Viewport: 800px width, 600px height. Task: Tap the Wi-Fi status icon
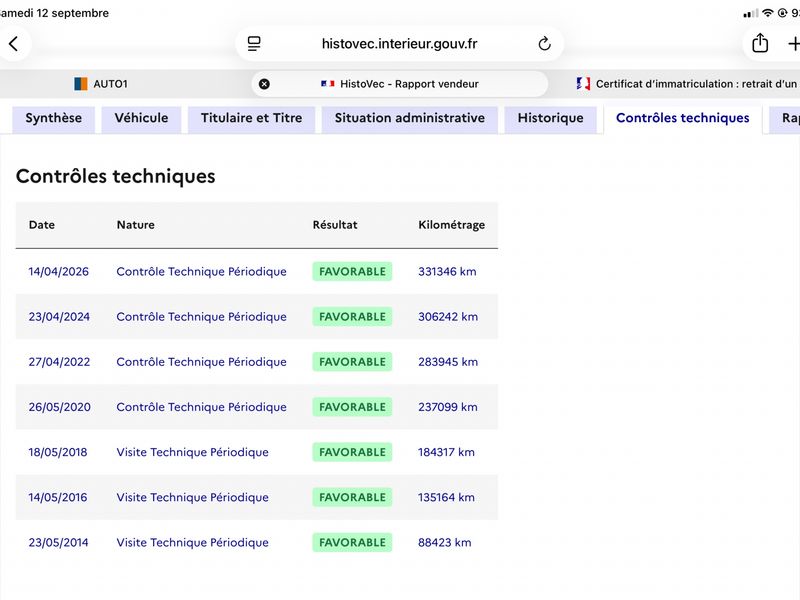tap(767, 13)
